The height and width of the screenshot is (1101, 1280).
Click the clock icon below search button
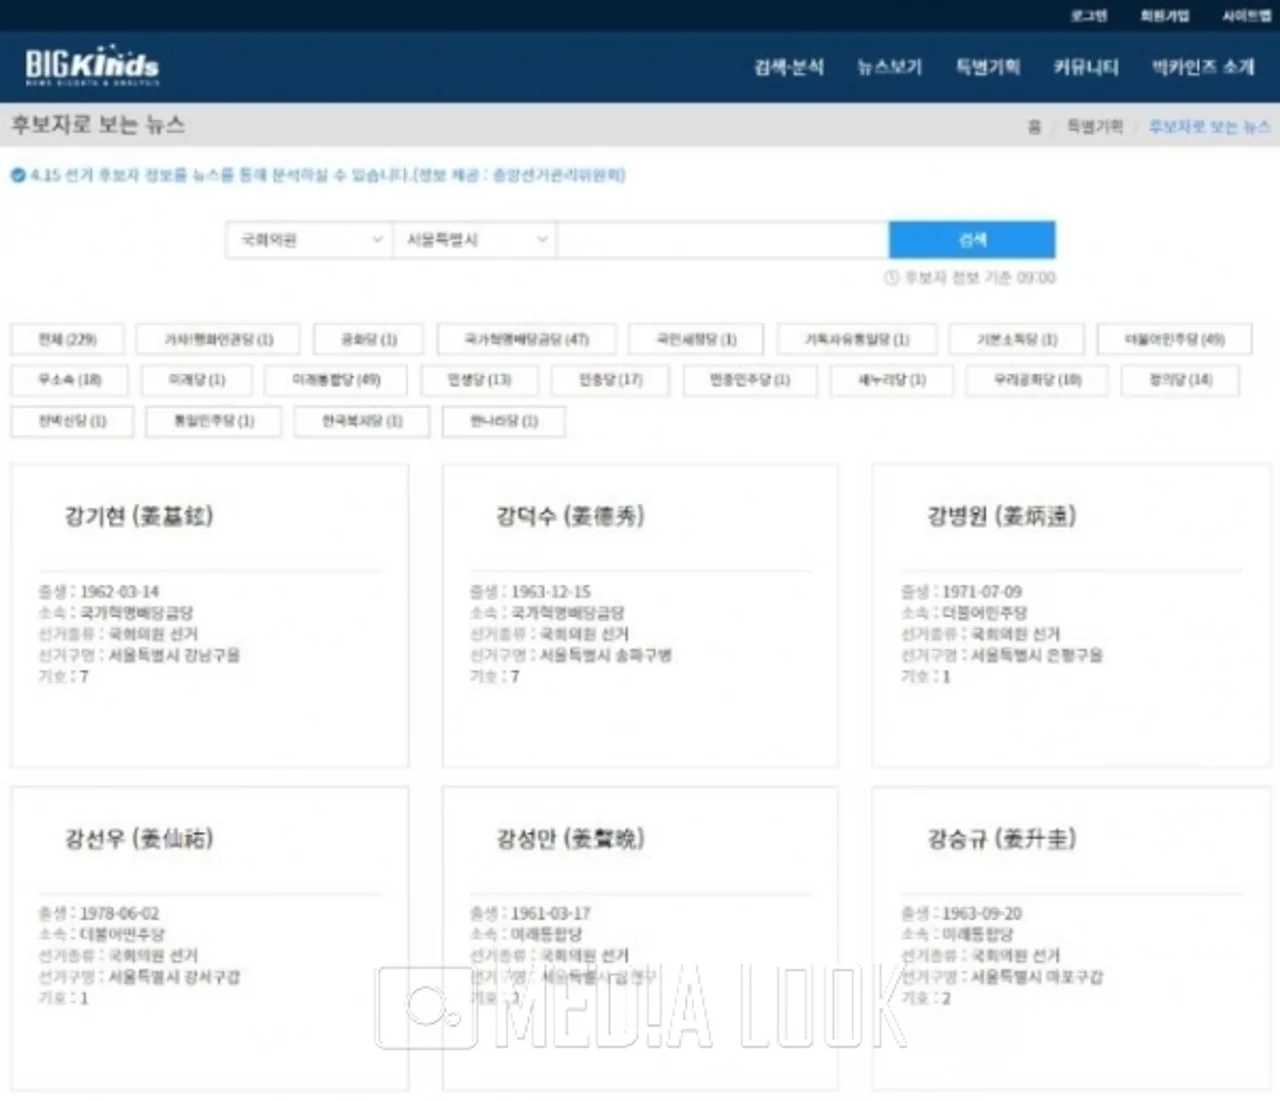(x=891, y=278)
